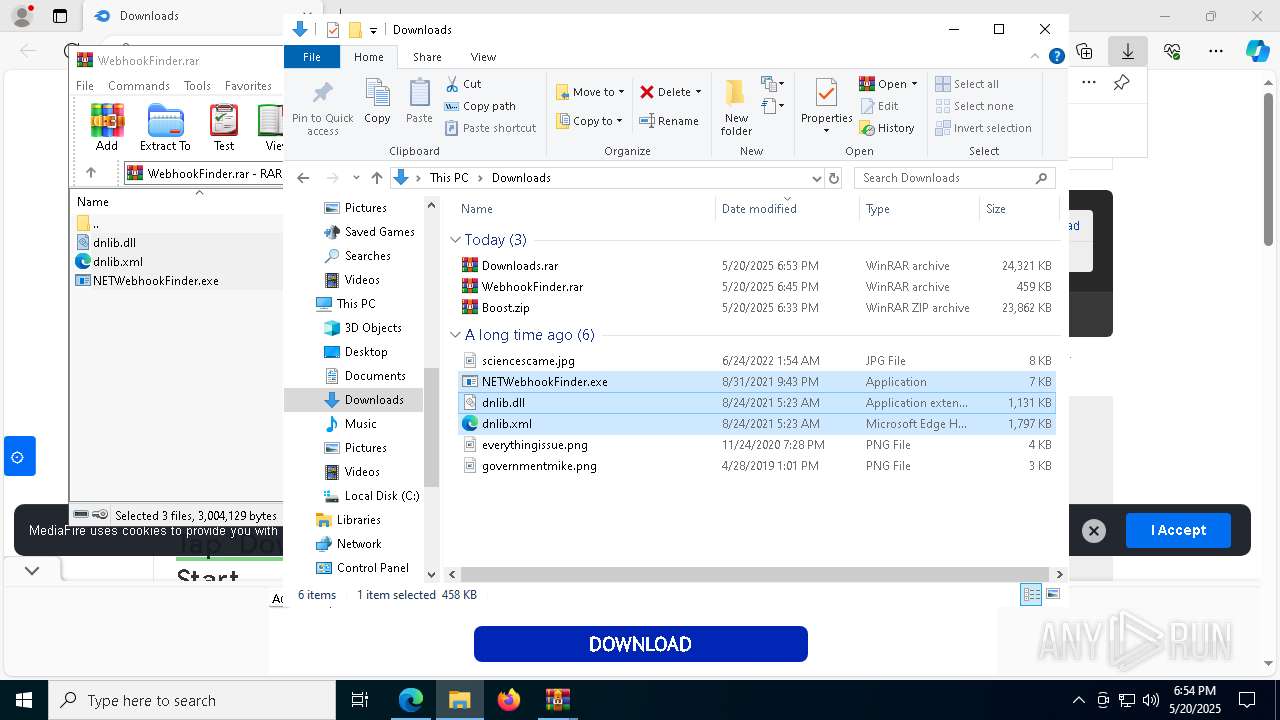Select everythingissue.png file

pyautogui.click(x=757, y=445)
